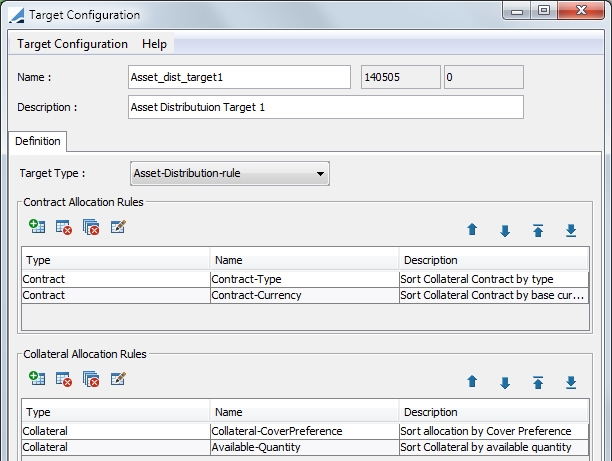612x461 pixels.
Task: Select the Contract-Currency rule row
Action: coord(305,295)
